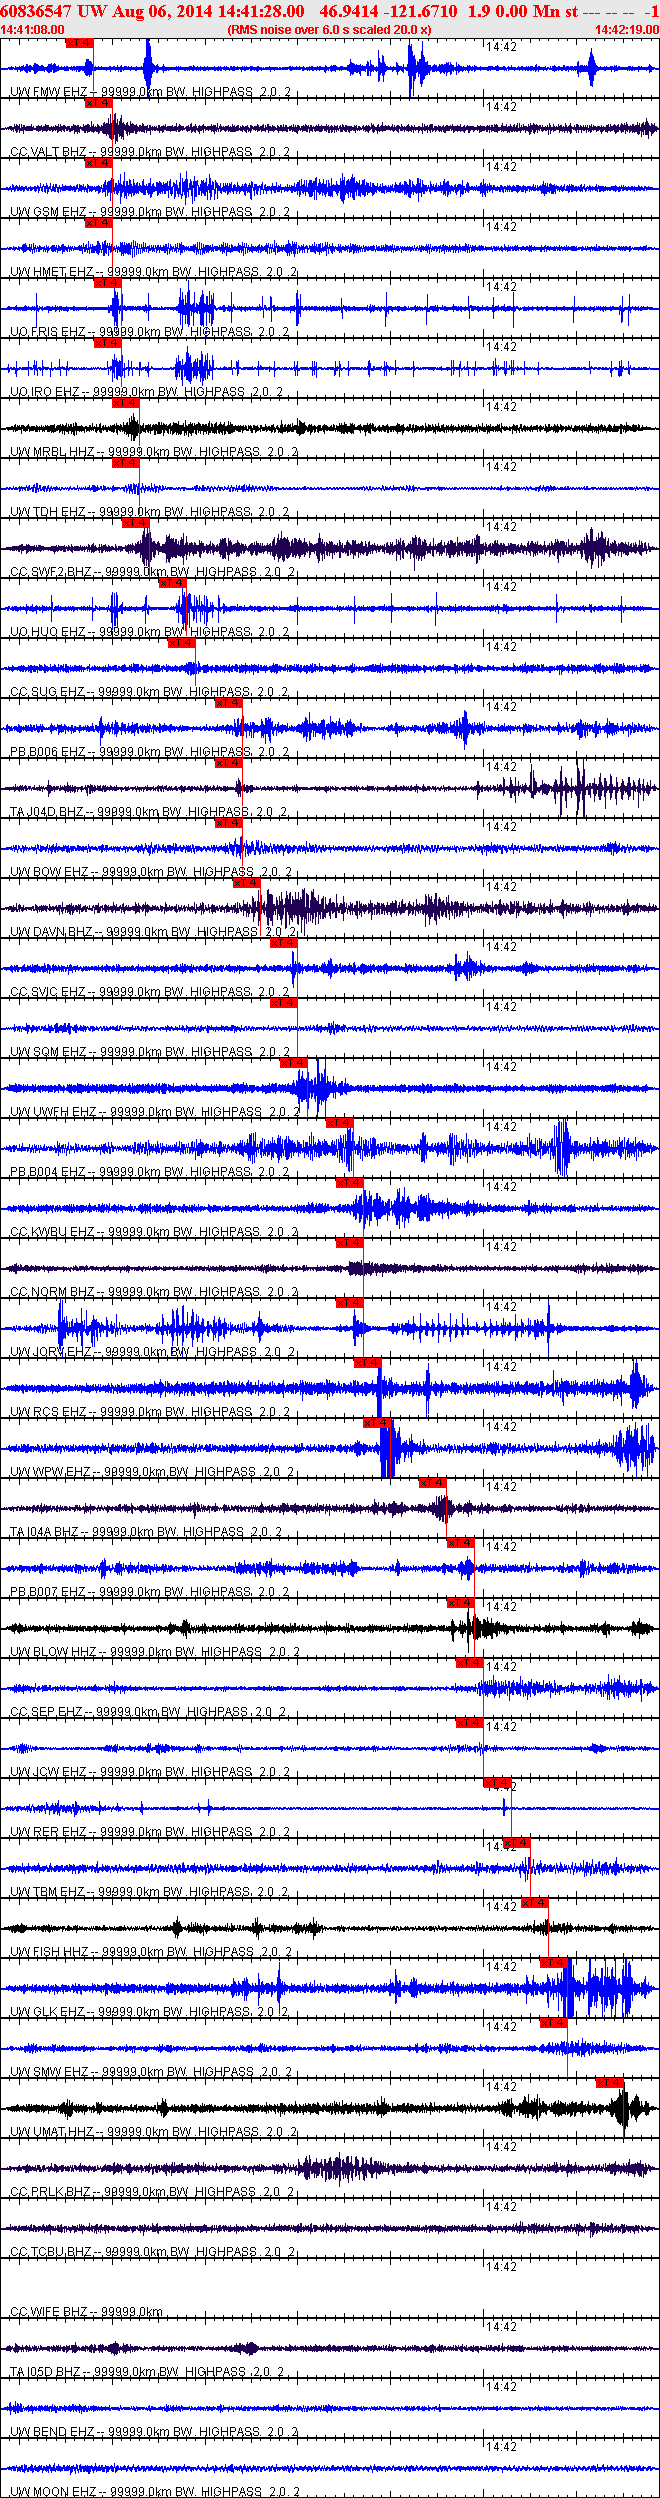
Task: Select the red pick marker on FISH trace
Action: pyautogui.click(x=535, y=1903)
